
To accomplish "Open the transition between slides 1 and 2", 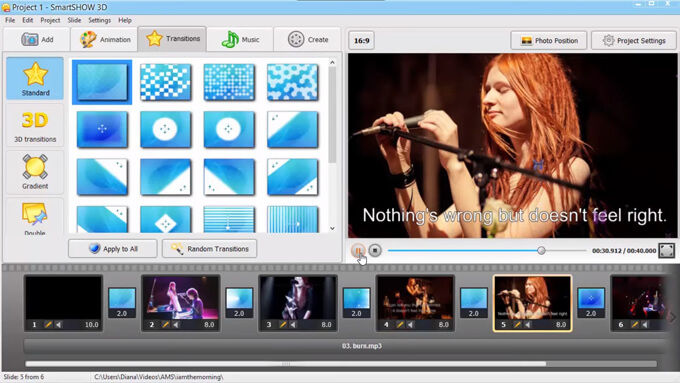I will [x=122, y=302].
